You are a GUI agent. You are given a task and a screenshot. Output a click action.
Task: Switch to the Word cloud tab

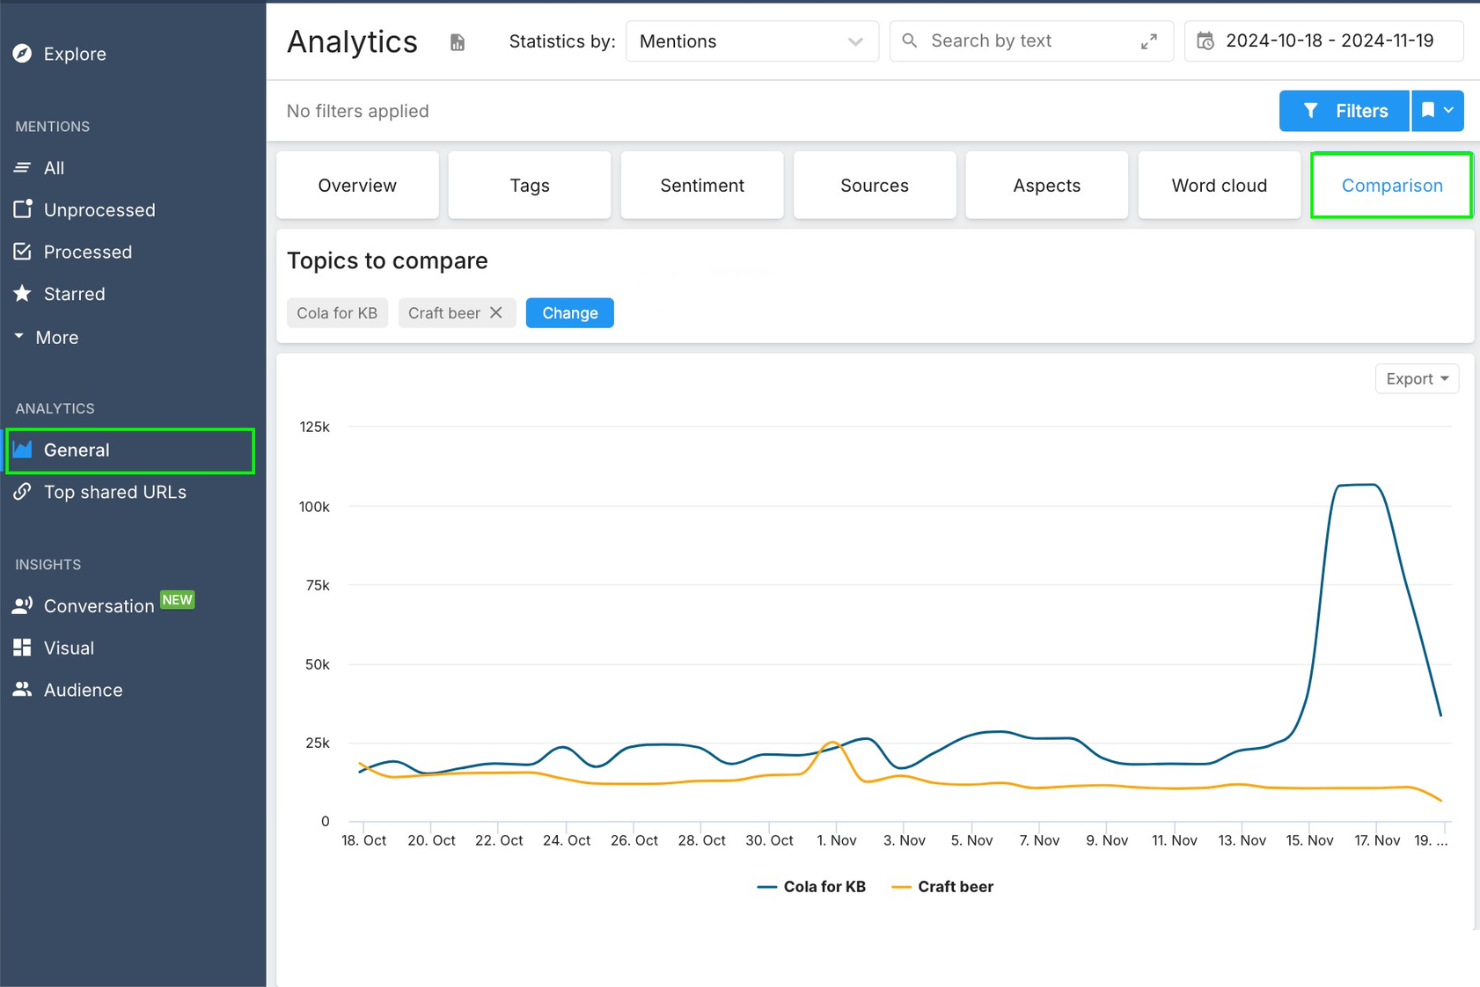(x=1218, y=186)
